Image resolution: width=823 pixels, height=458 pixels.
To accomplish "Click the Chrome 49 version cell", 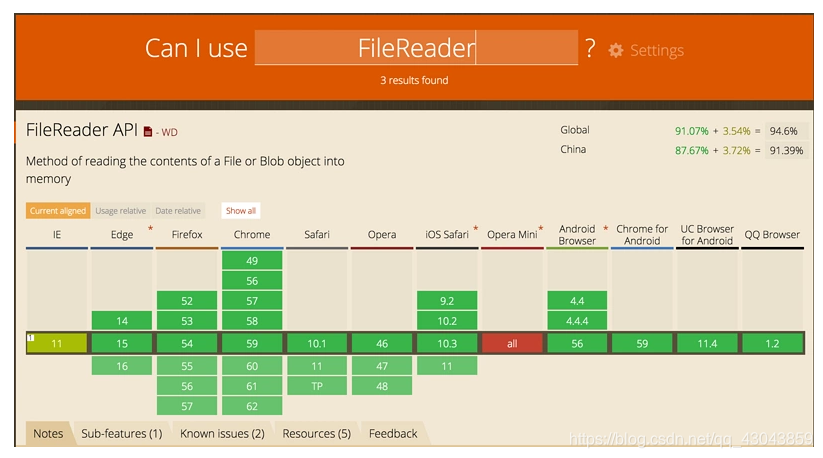I will [252, 261].
